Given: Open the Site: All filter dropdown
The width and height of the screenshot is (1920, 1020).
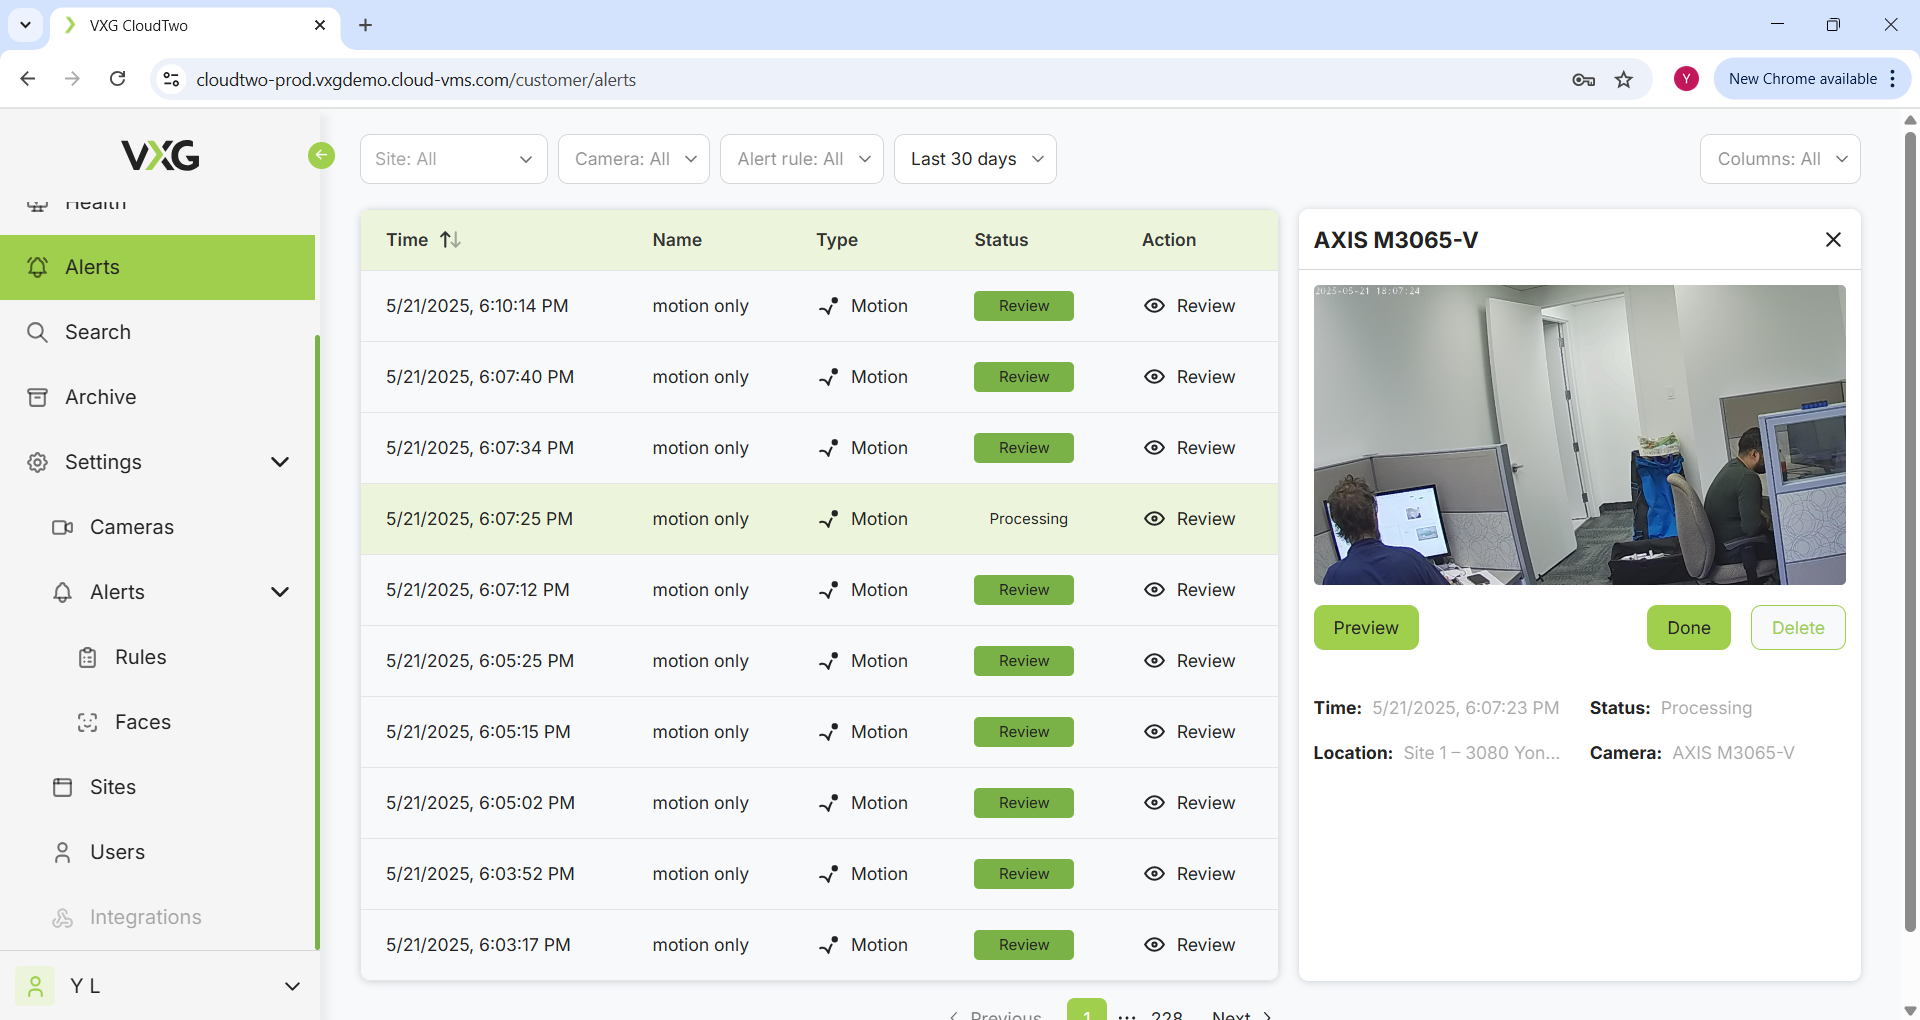Looking at the screenshot, I should point(453,159).
